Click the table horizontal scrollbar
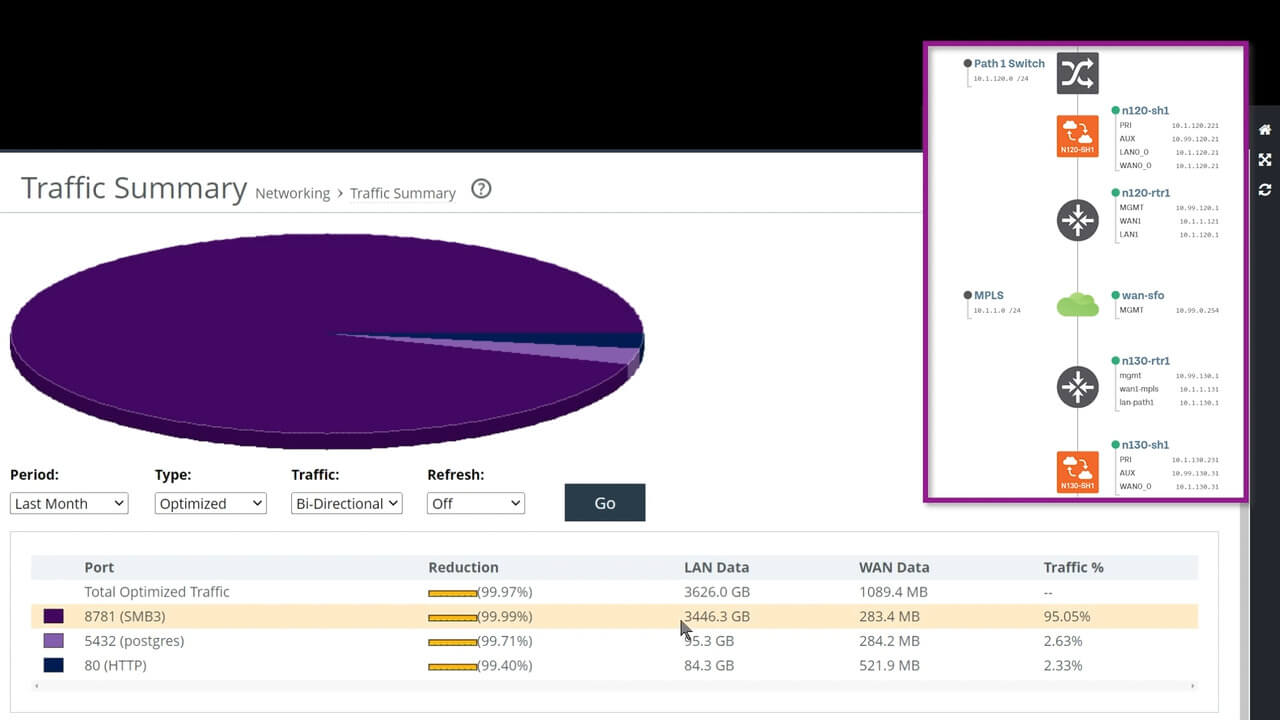Screen dimensions: 1280x720 (x=614, y=686)
